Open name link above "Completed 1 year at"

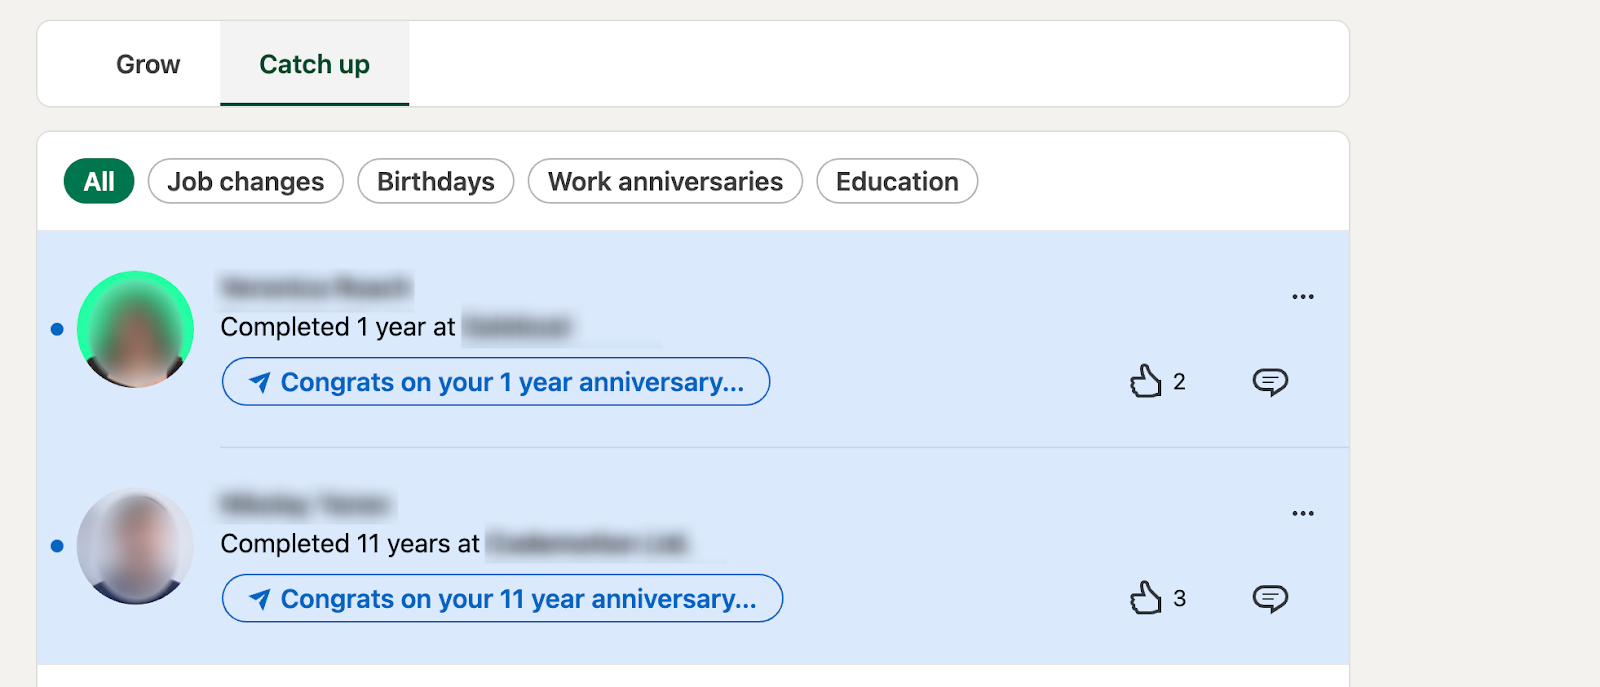click(x=316, y=288)
